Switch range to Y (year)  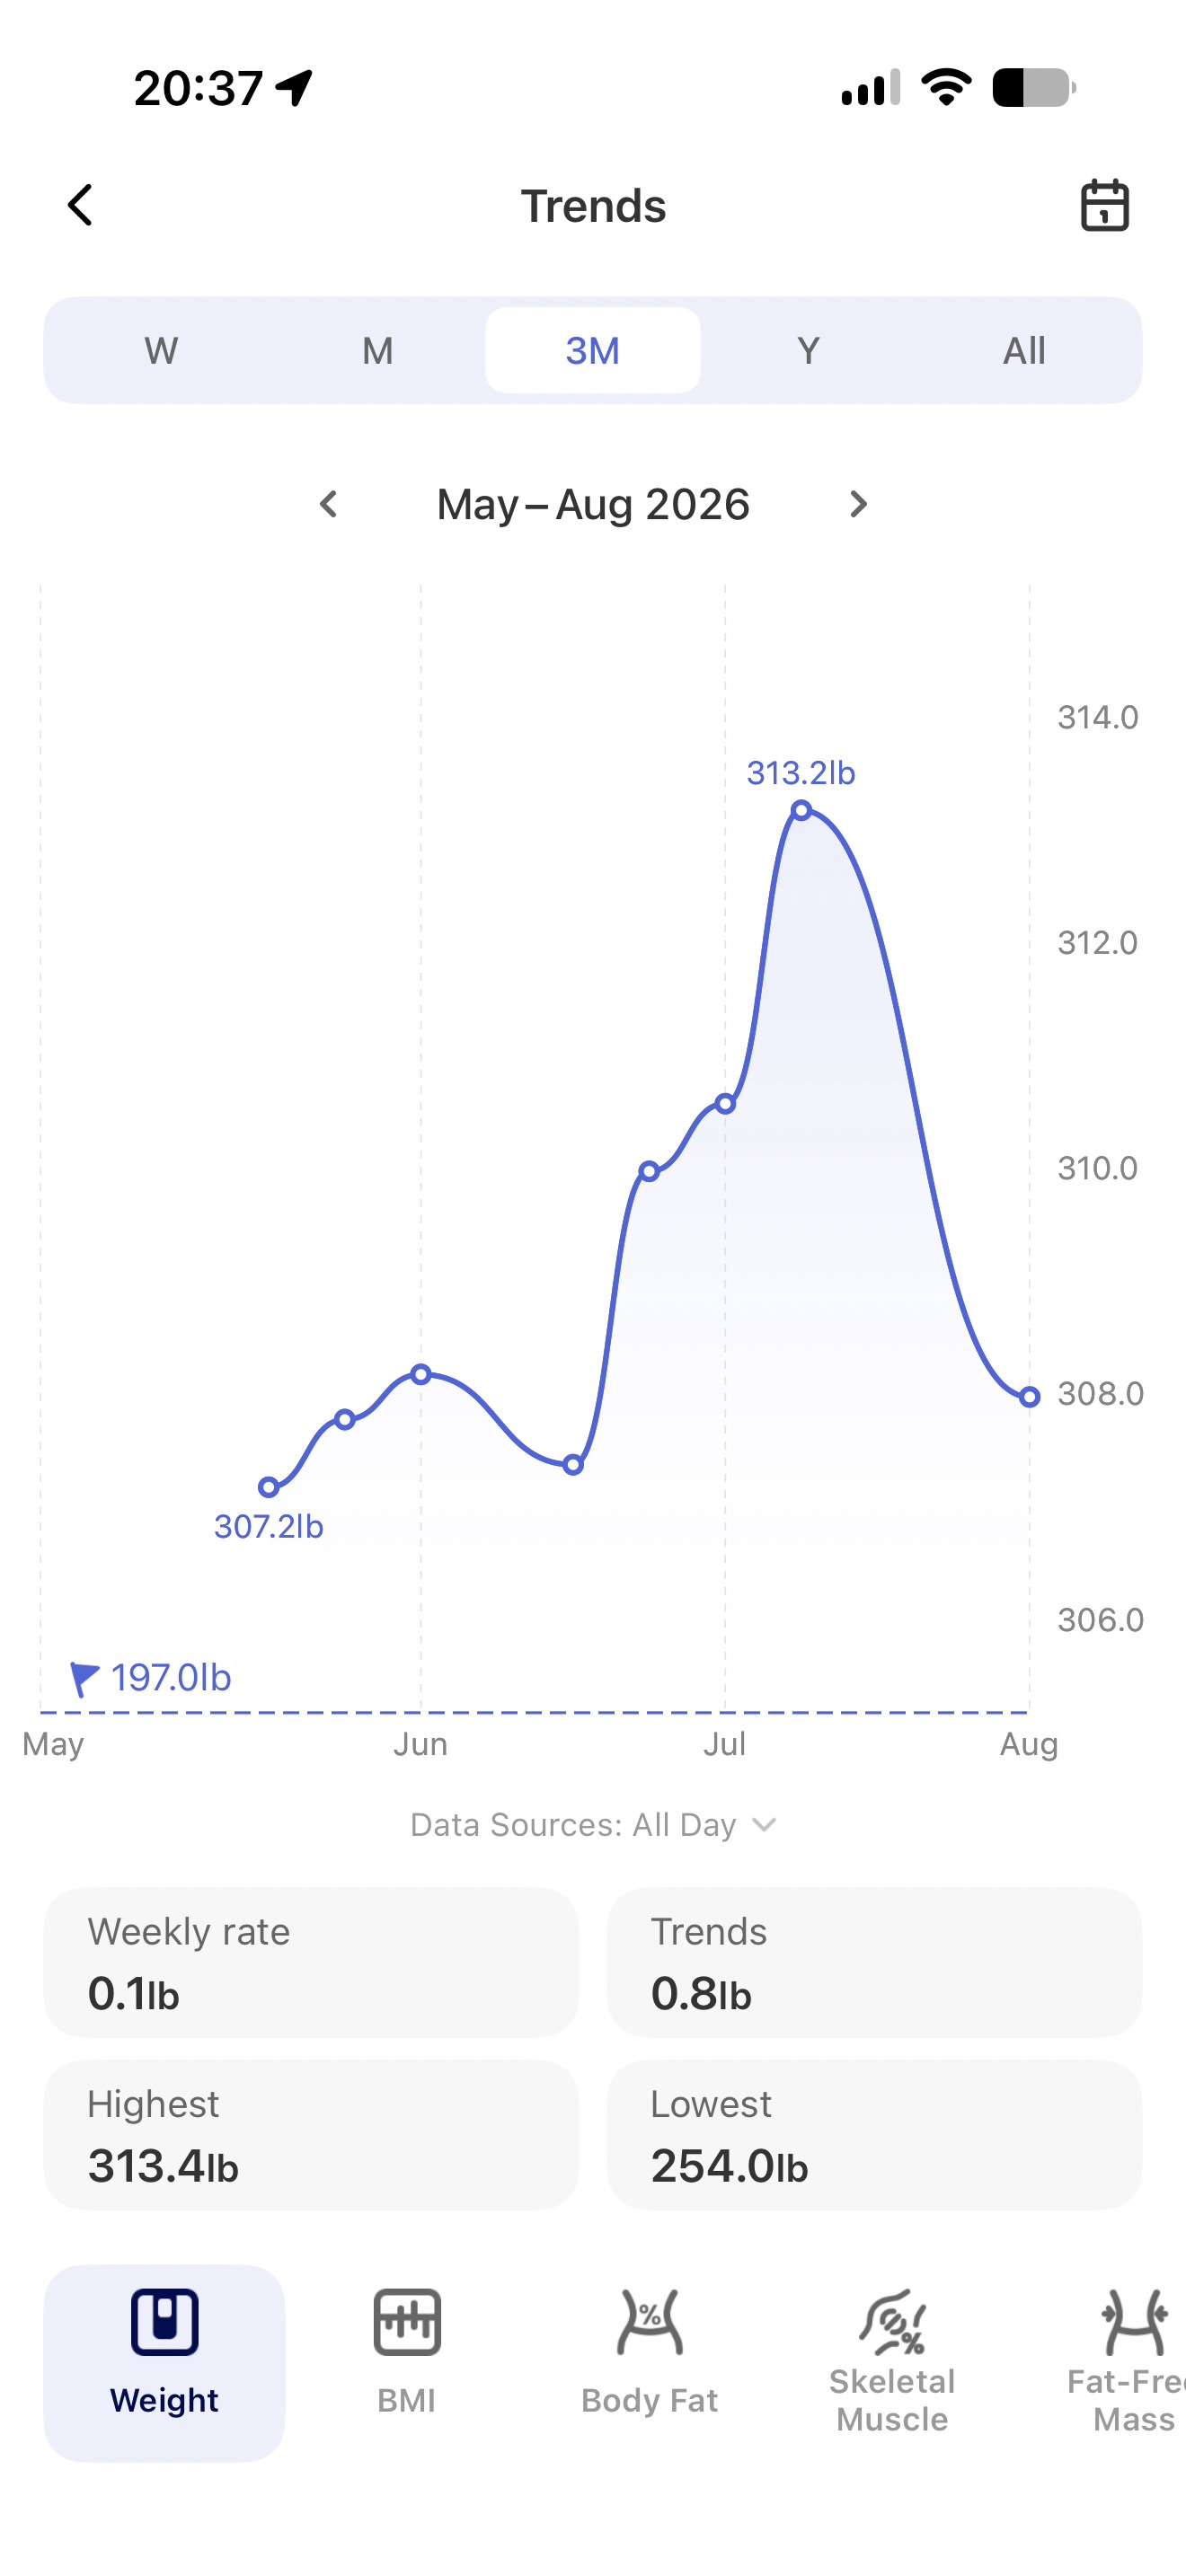coord(808,351)
